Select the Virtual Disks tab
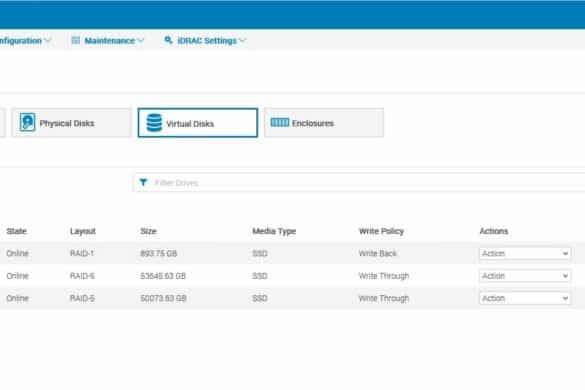 click(x=198, y=123)
